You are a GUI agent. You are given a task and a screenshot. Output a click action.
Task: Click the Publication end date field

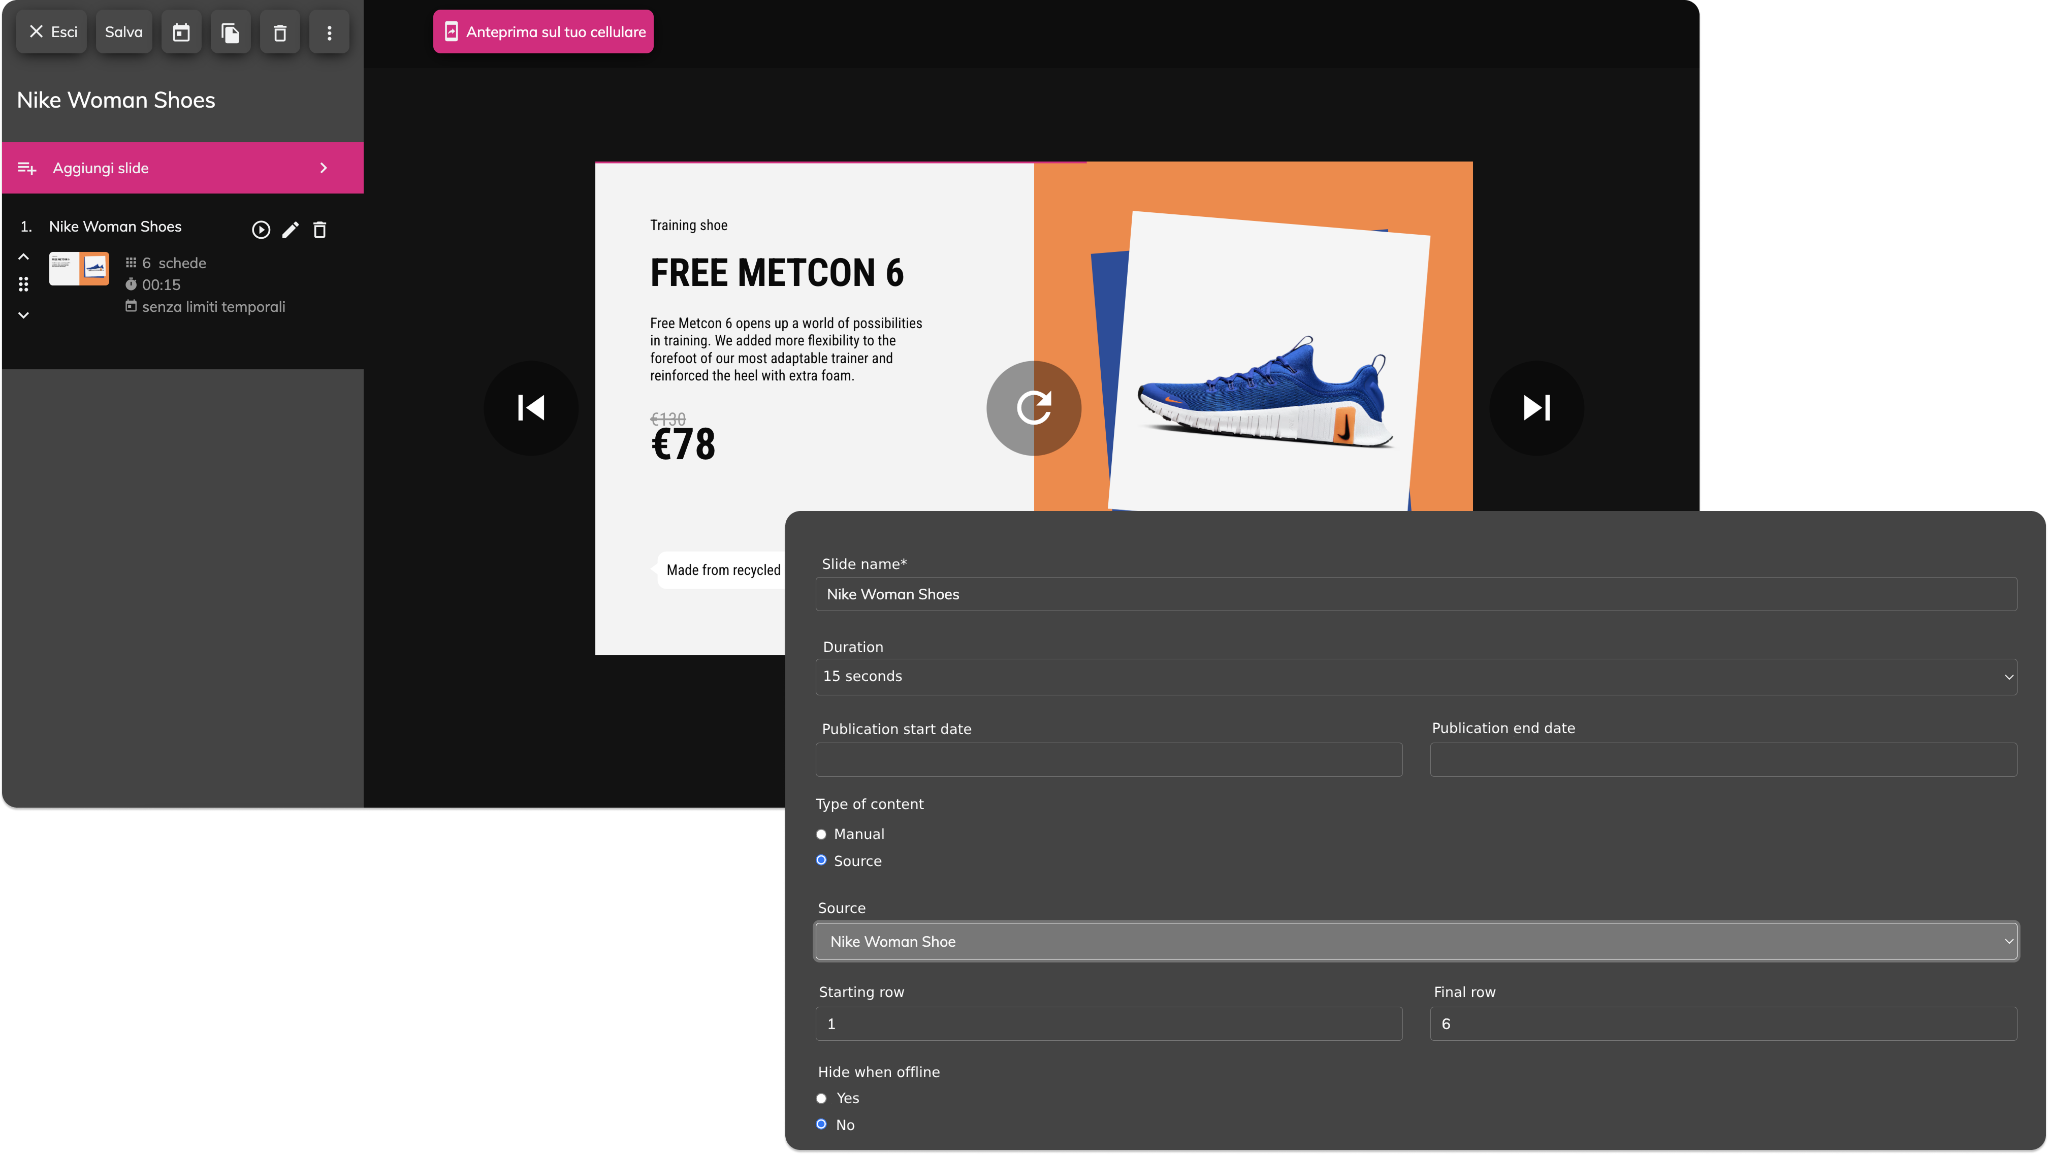pyautogui.click(x=1723, y=759)
